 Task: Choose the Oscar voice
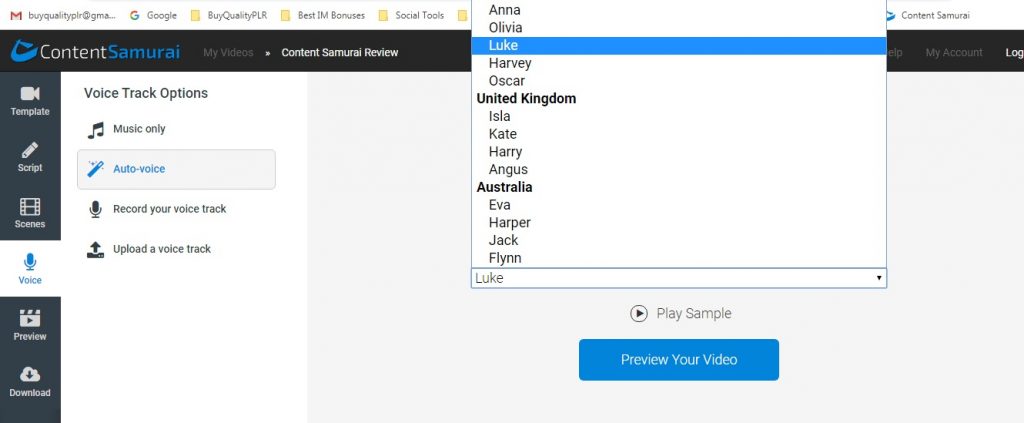[x=679, y=81]
